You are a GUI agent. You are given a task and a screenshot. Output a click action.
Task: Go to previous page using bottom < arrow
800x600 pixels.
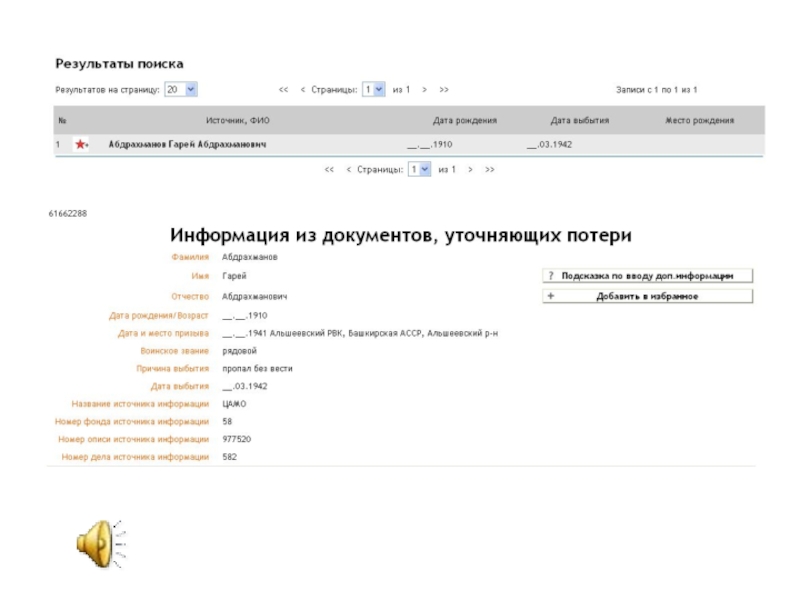click(349, 170)
